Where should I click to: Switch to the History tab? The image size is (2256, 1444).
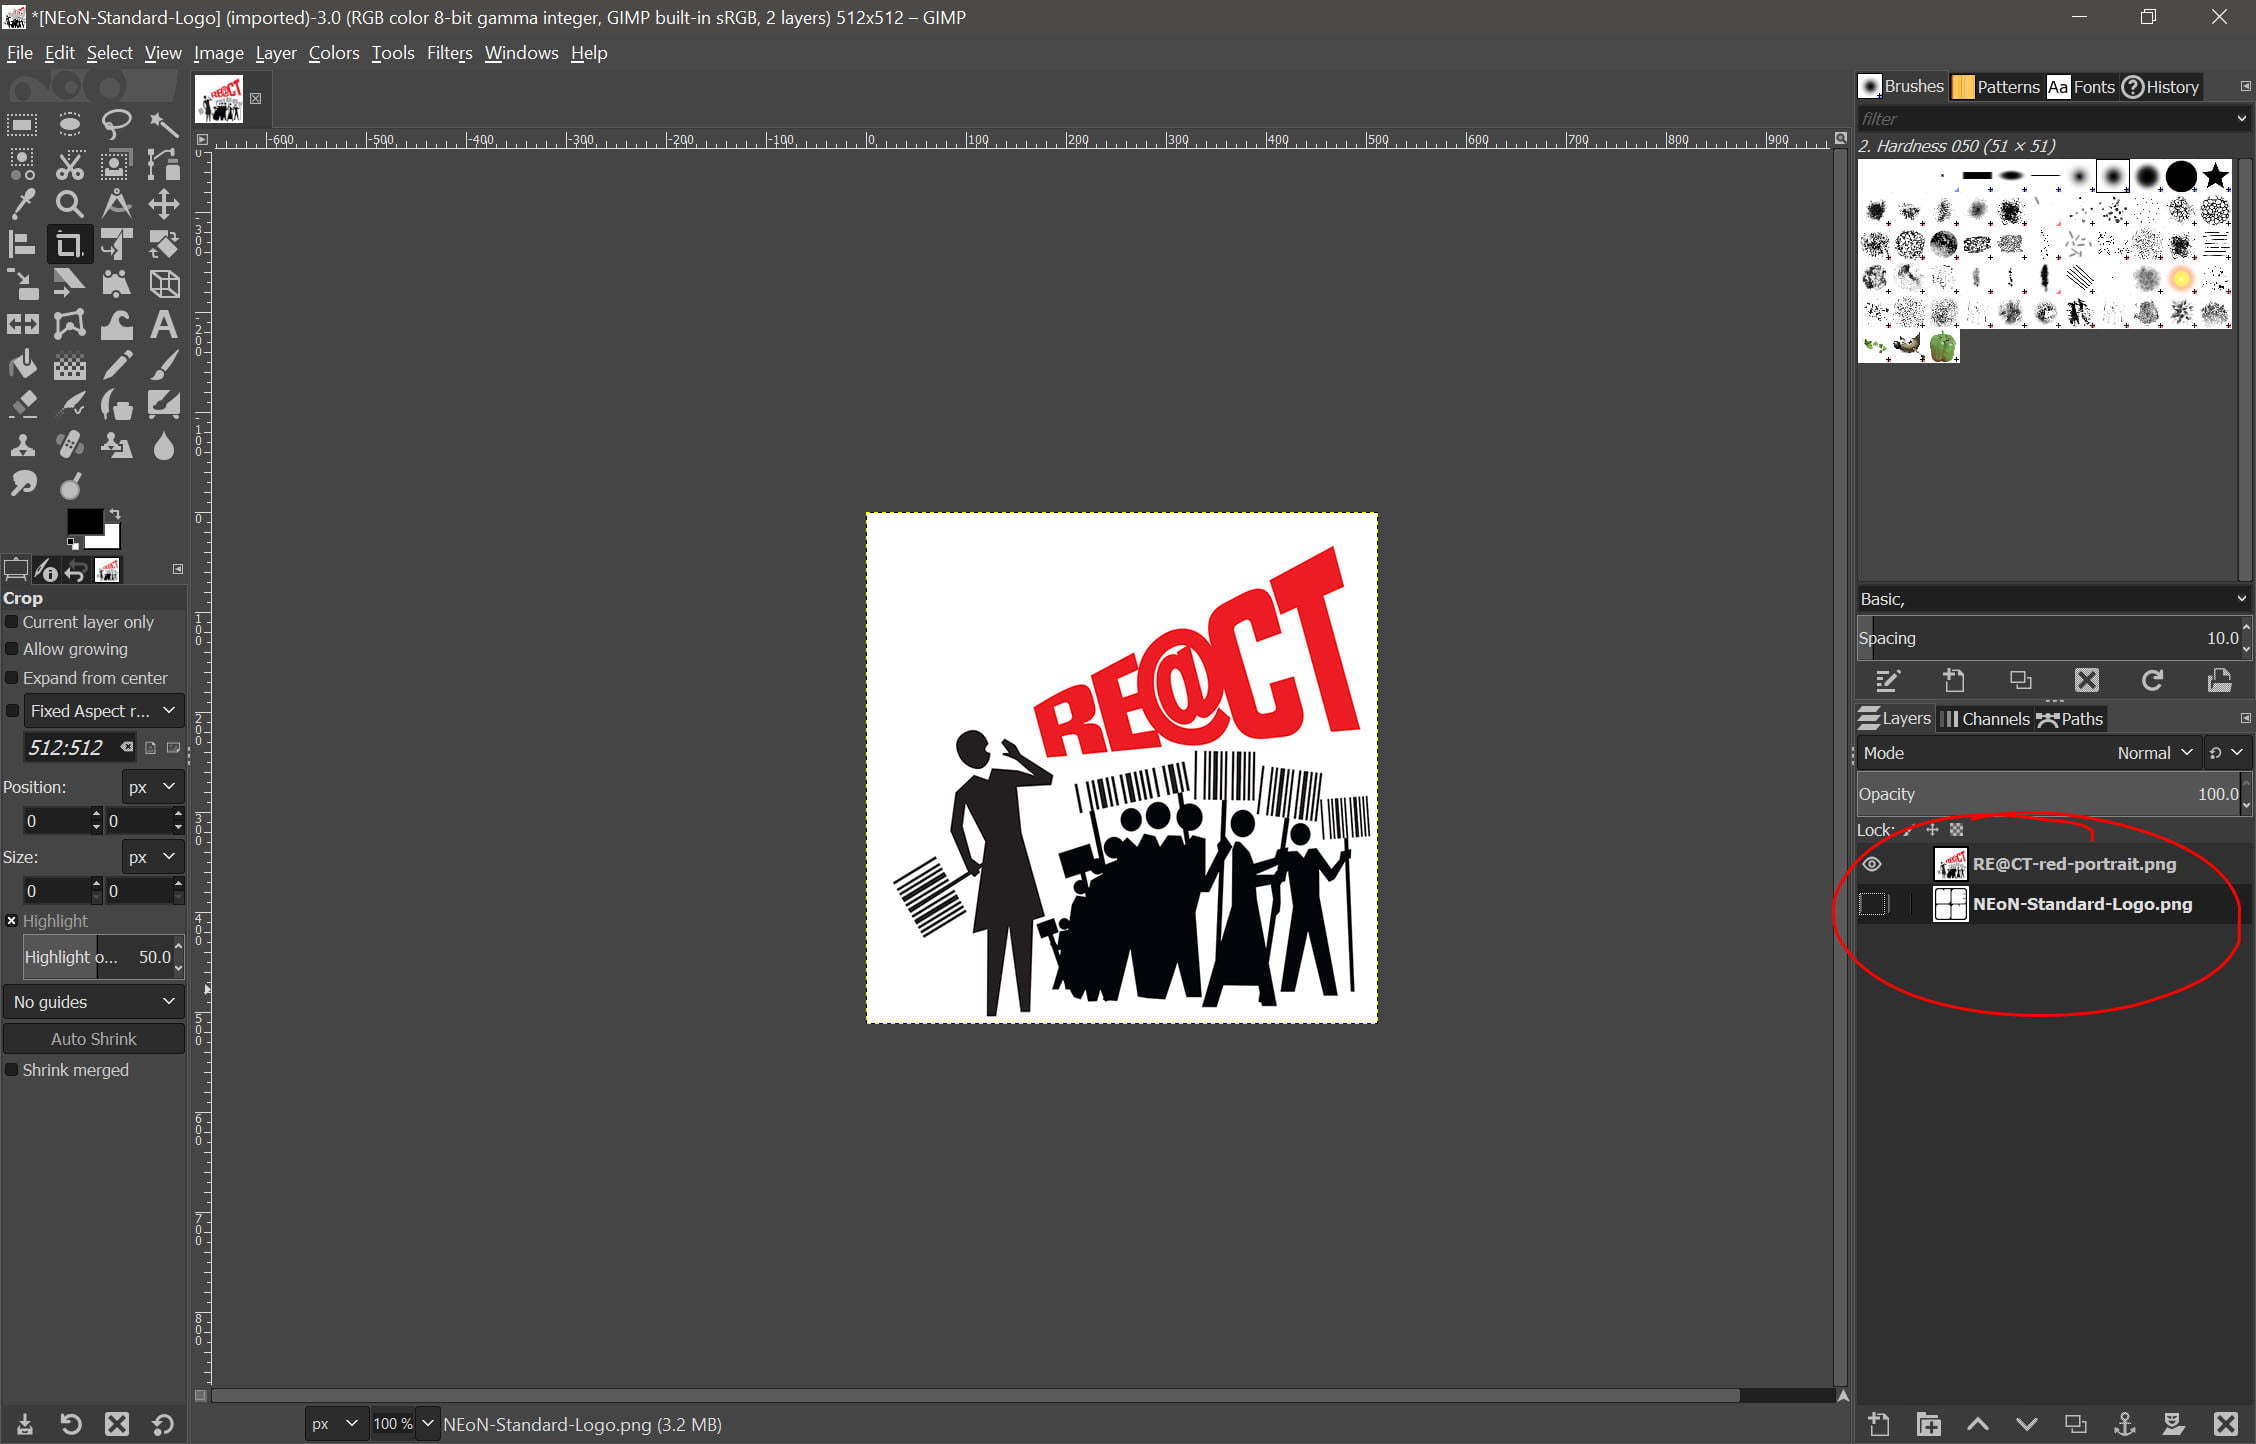[2161, 87]
